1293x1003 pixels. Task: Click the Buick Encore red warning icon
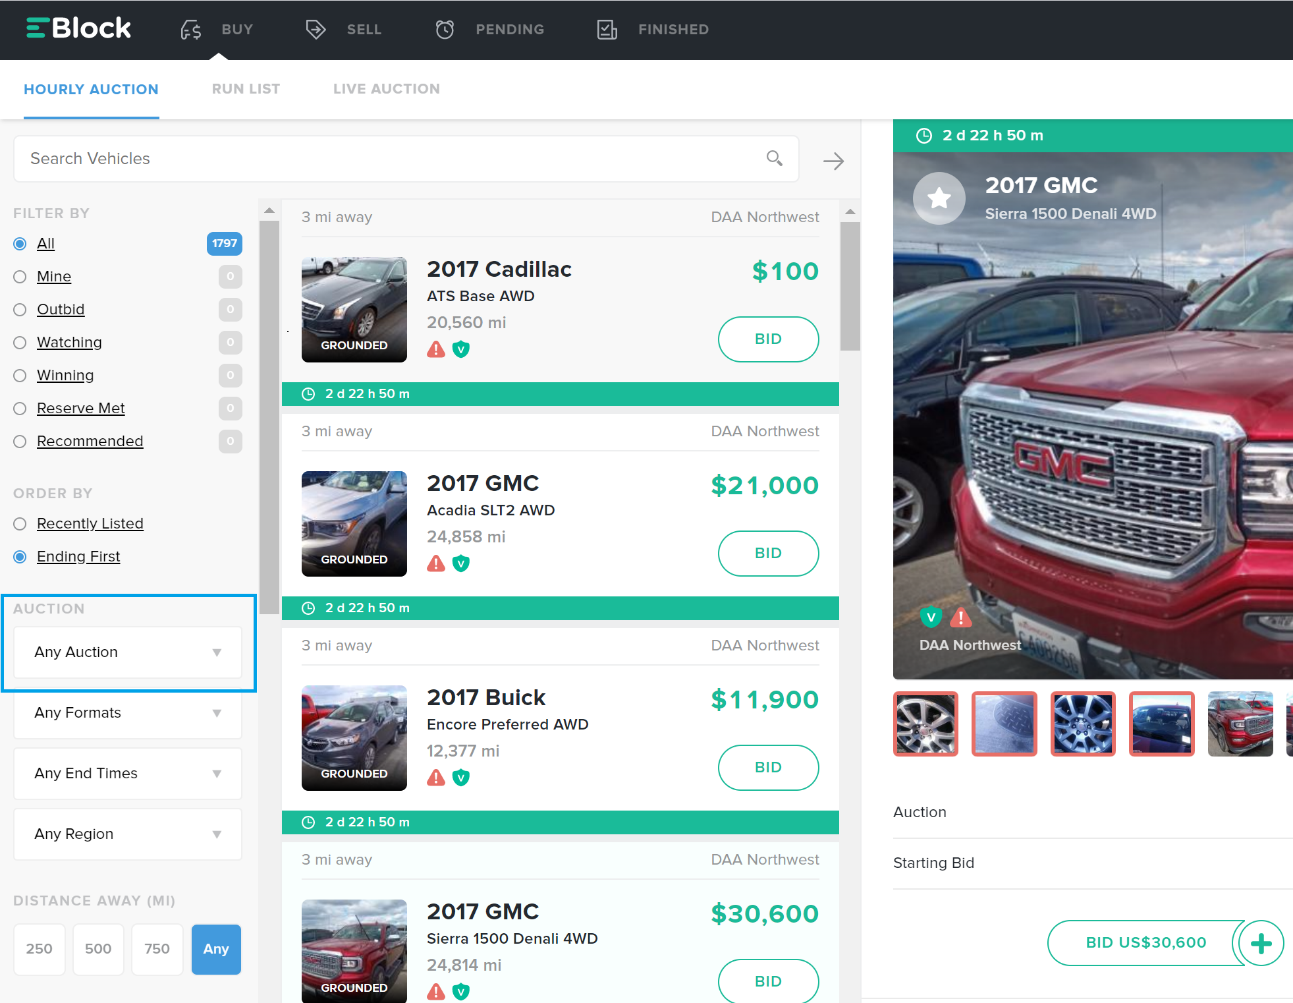[x=436, y=777]
